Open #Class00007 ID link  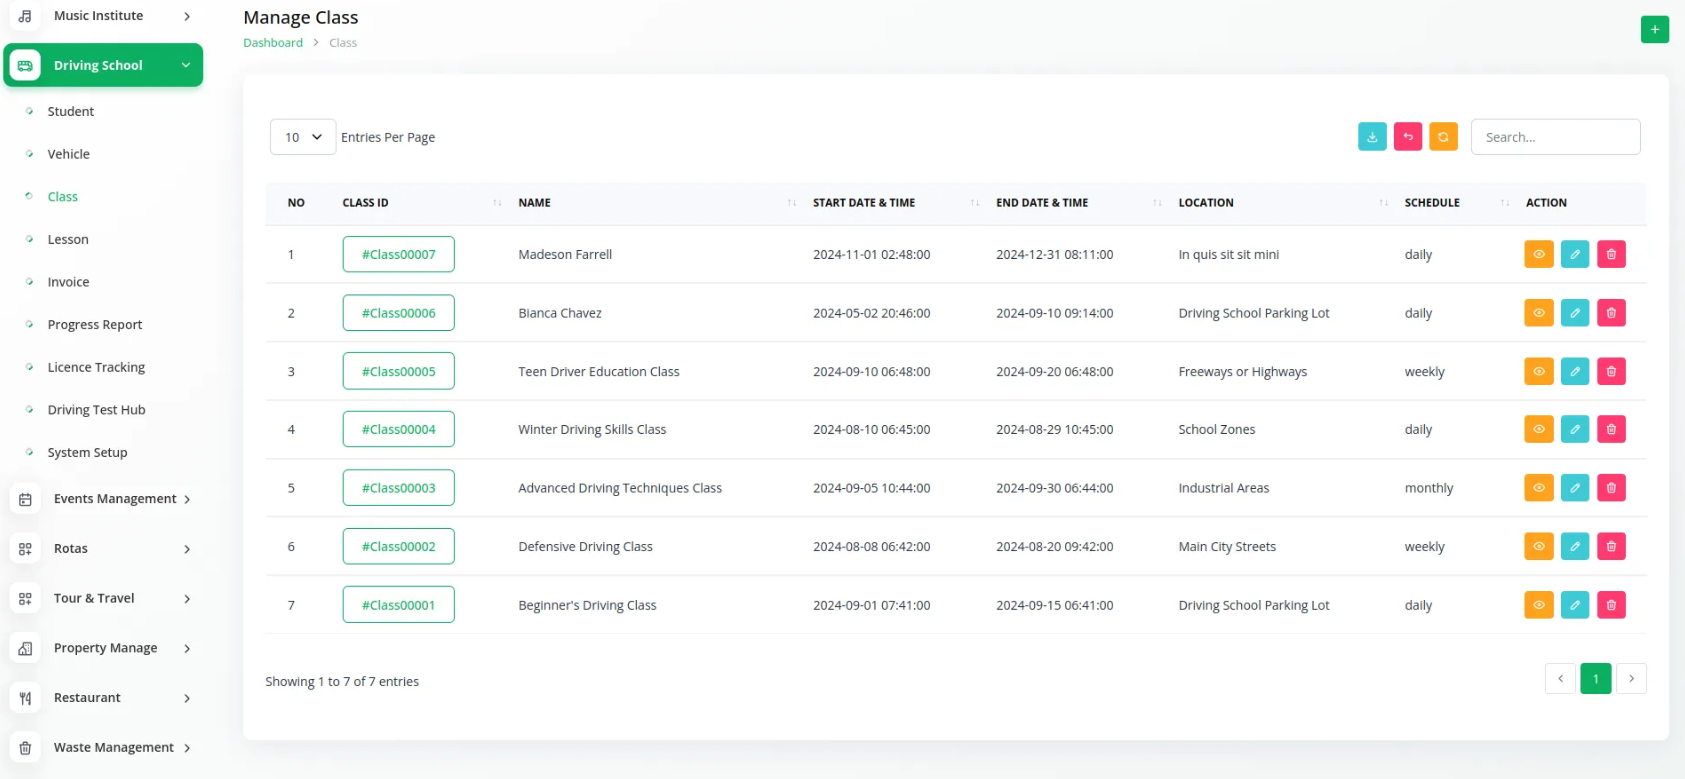[x=398, y=254]
